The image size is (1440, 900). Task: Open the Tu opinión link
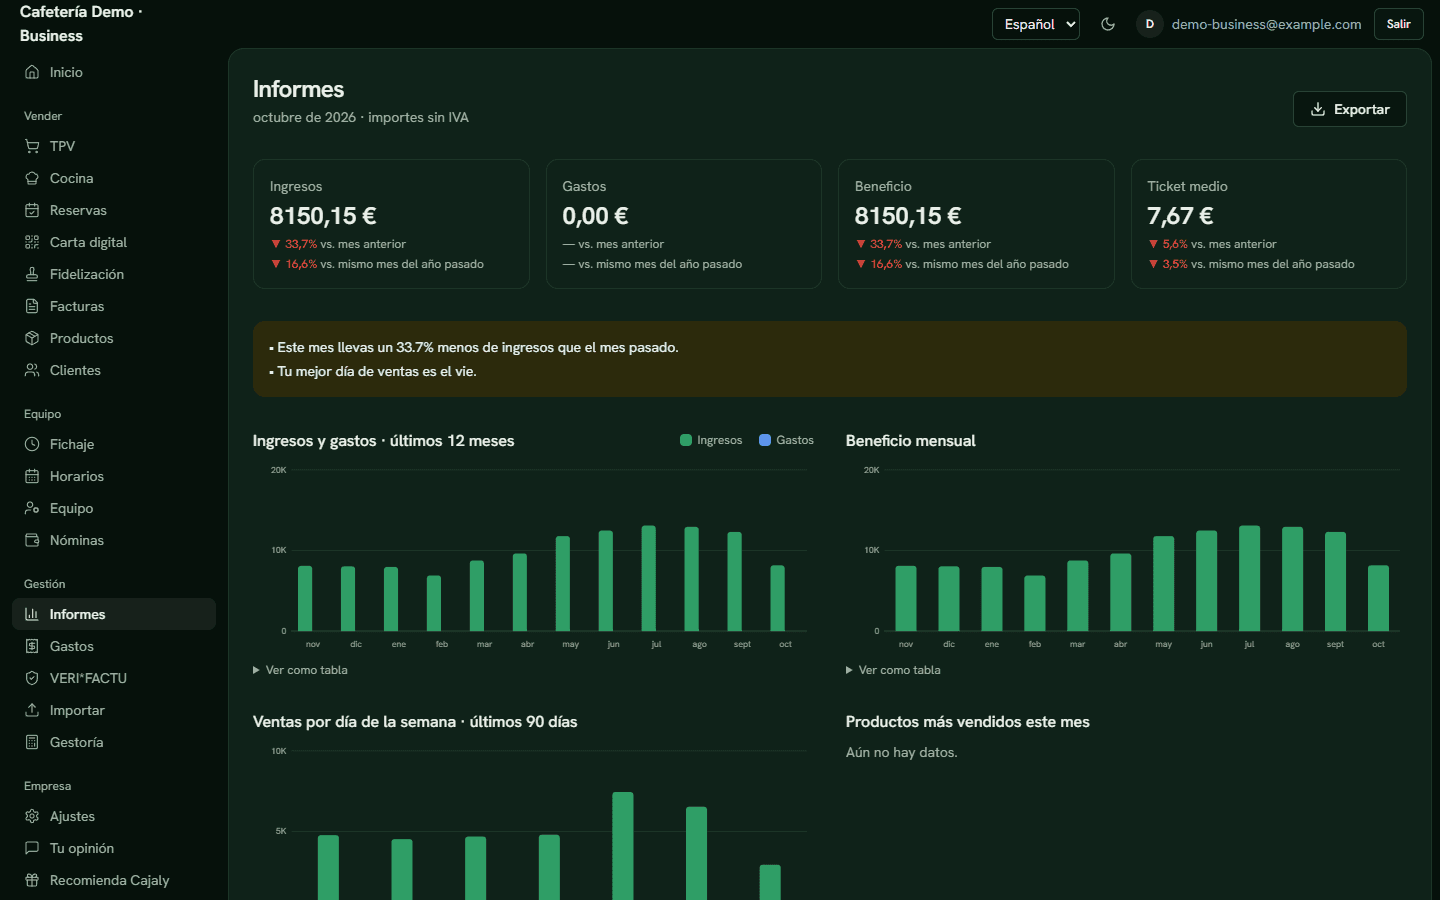(114, 848)
